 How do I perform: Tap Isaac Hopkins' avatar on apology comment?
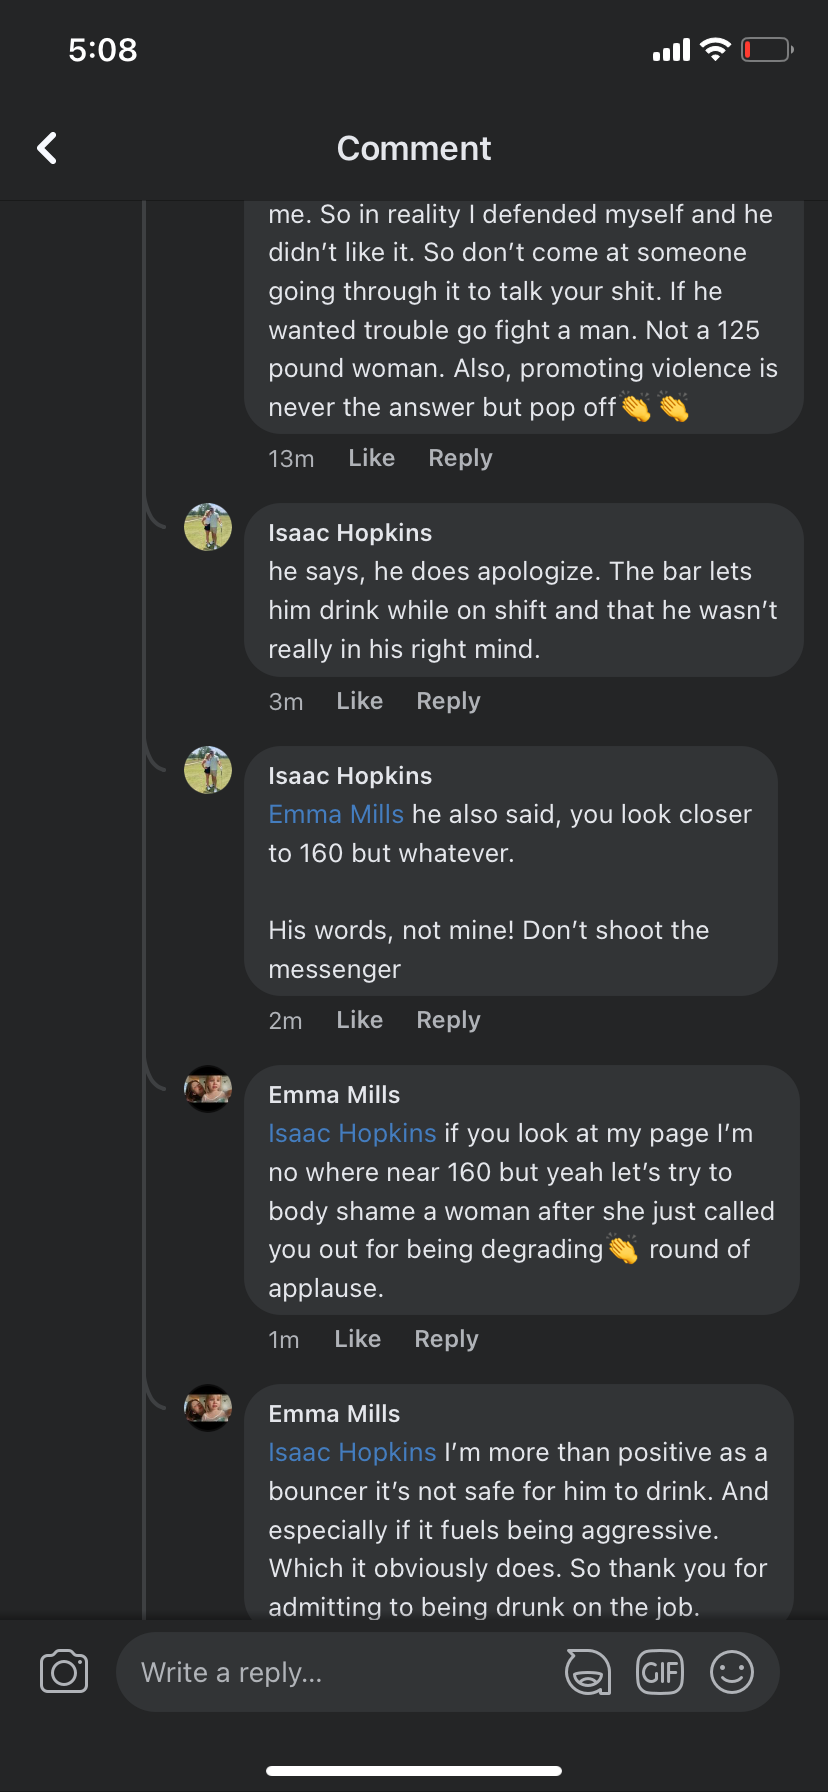(208, 527)
